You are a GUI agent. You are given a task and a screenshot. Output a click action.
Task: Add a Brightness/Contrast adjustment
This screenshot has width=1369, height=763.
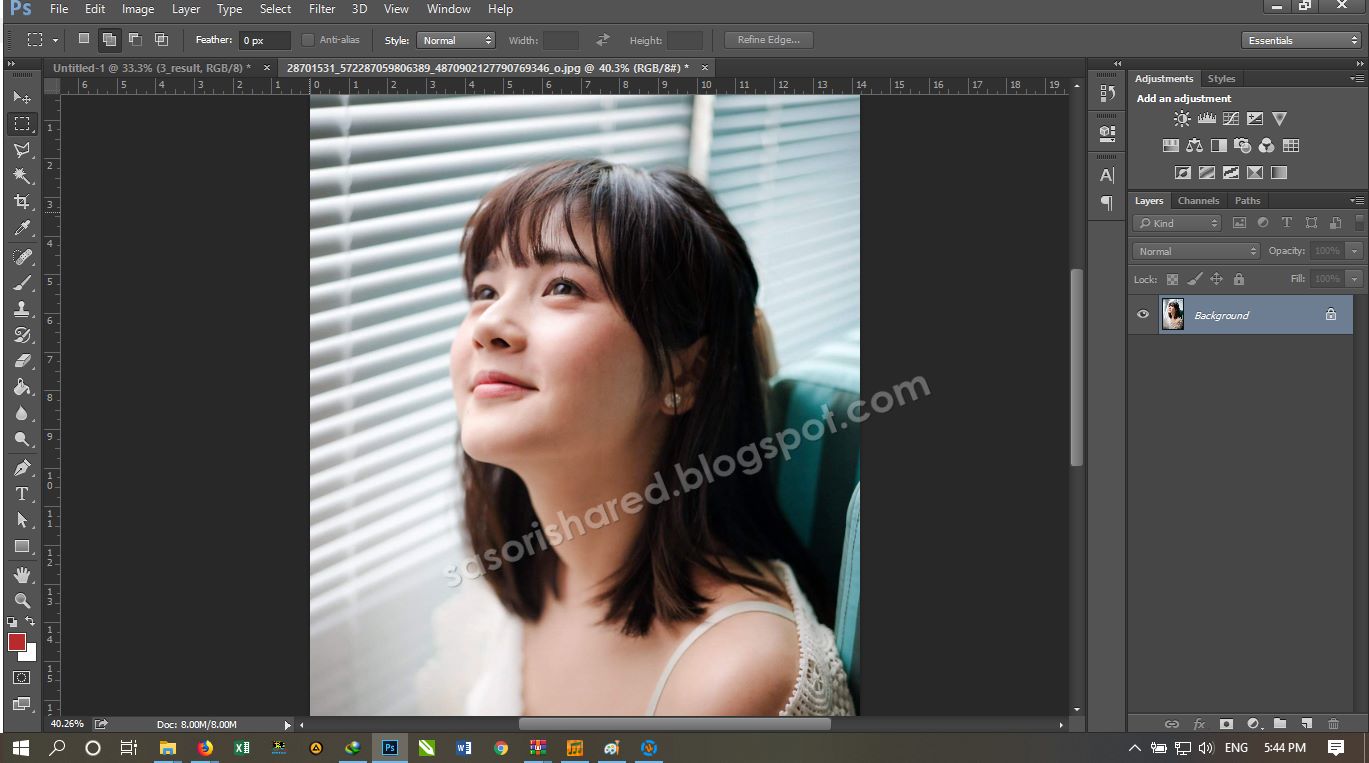point(1183,119)
